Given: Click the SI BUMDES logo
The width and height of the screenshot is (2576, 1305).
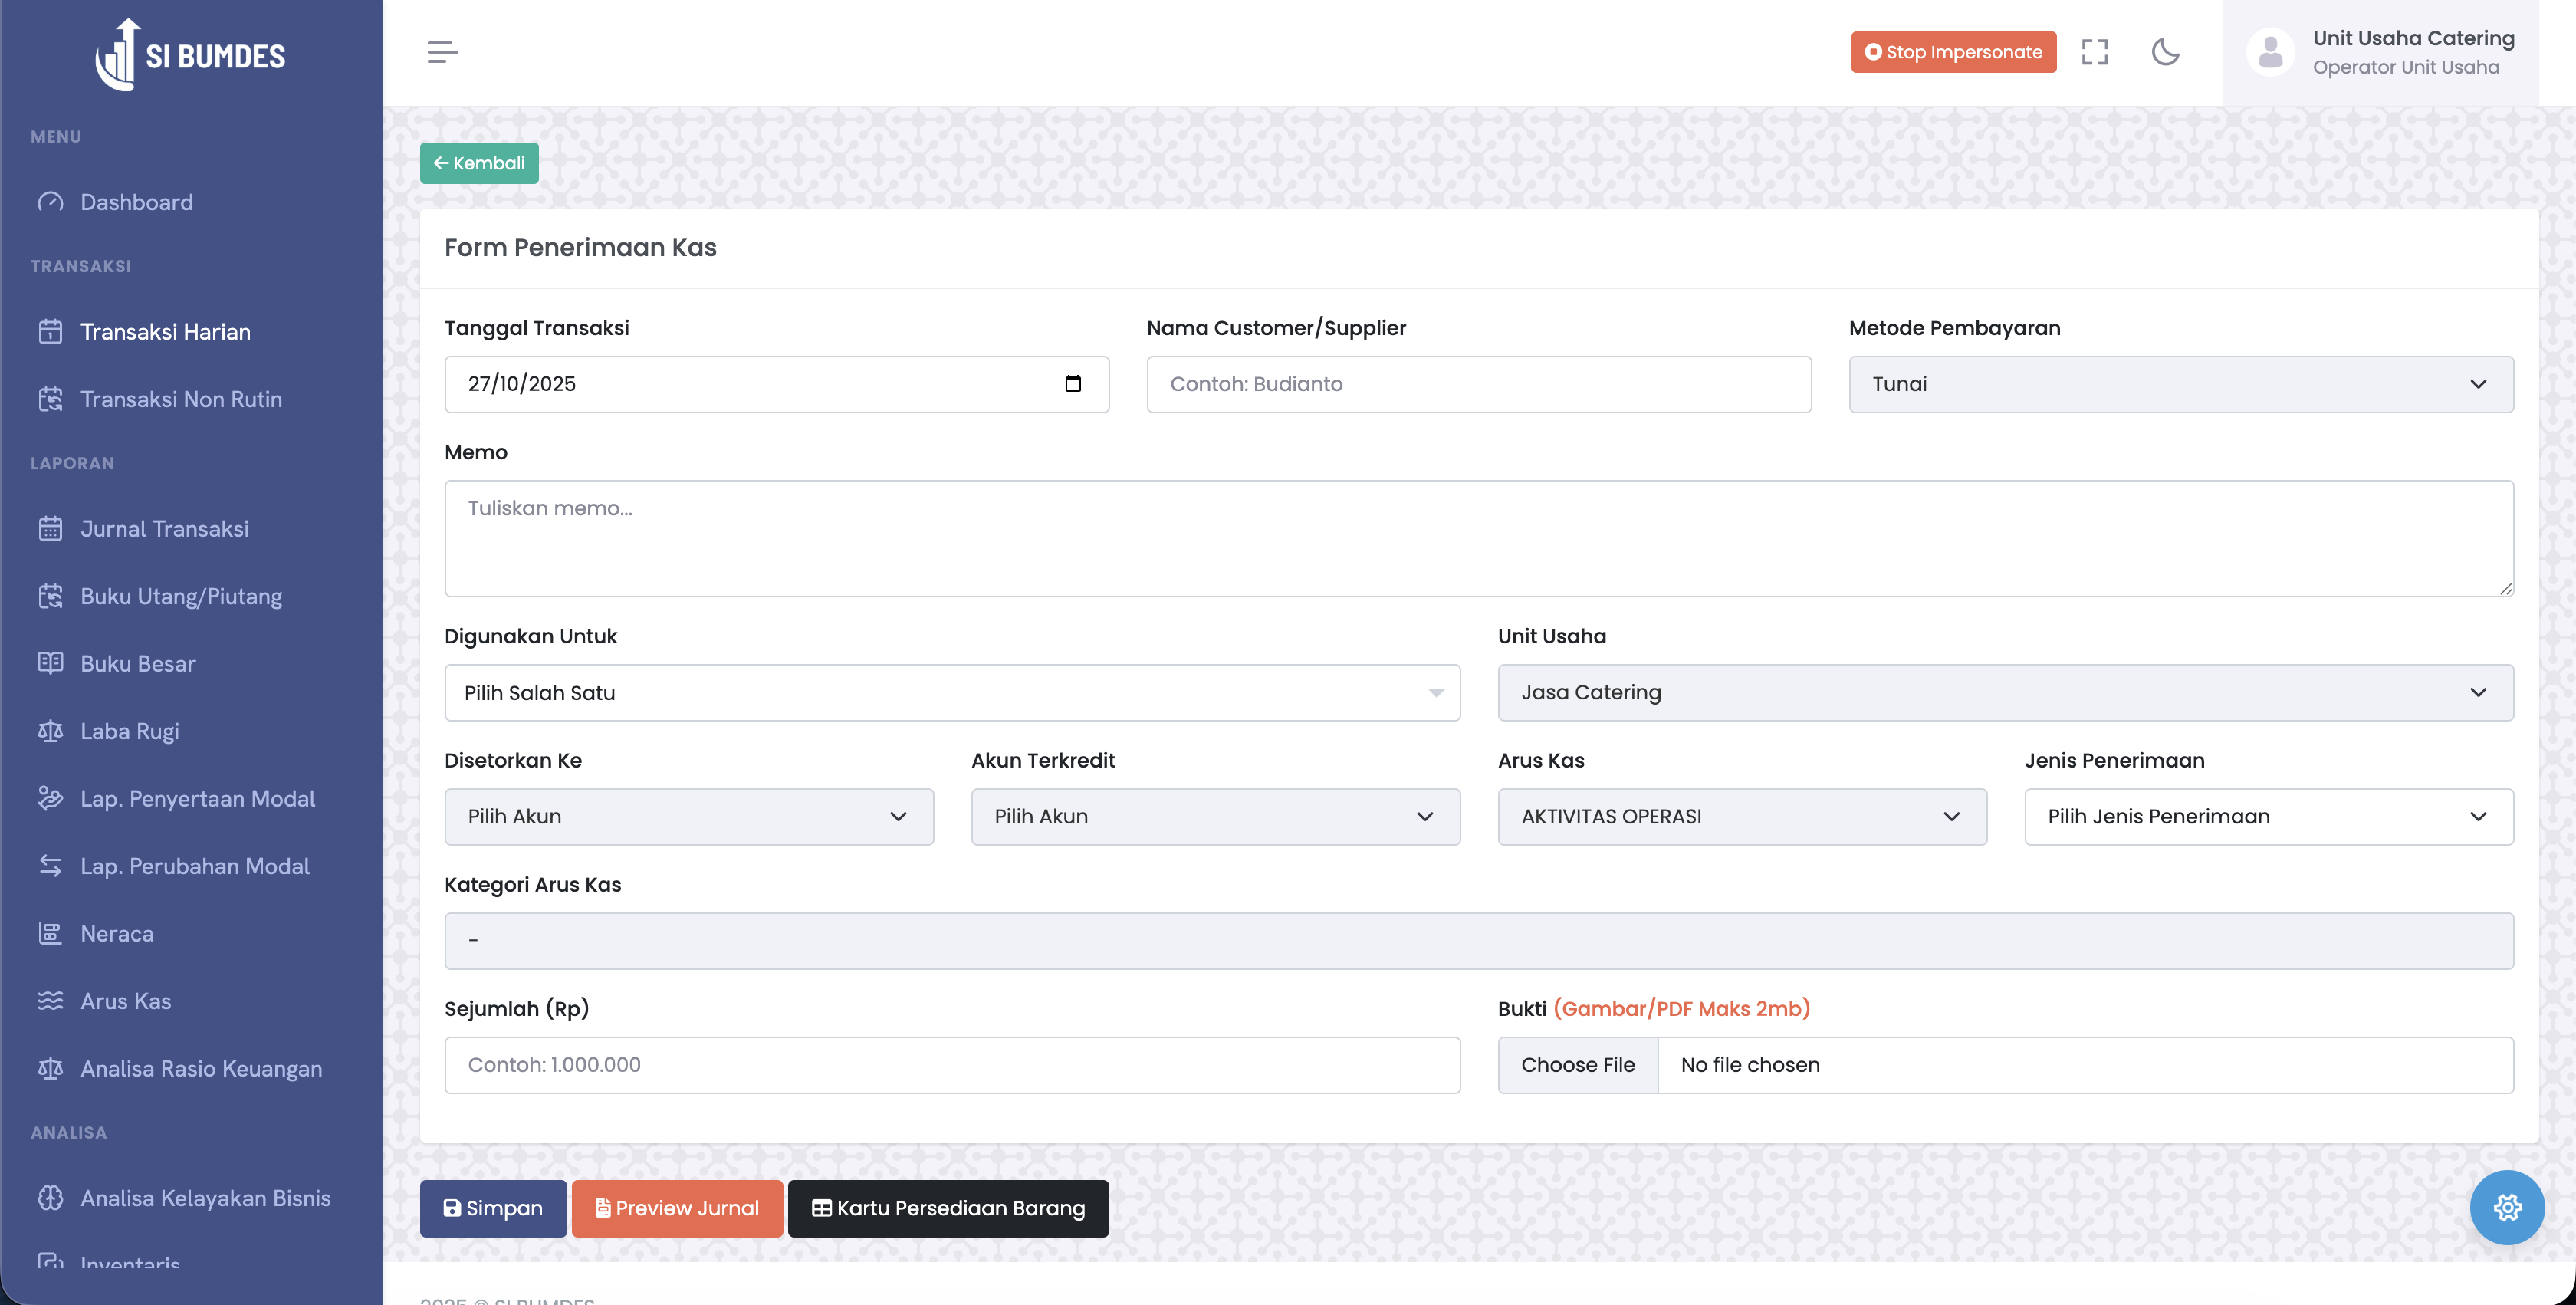Looking at the screenshot, I should [x=190, y=55].
